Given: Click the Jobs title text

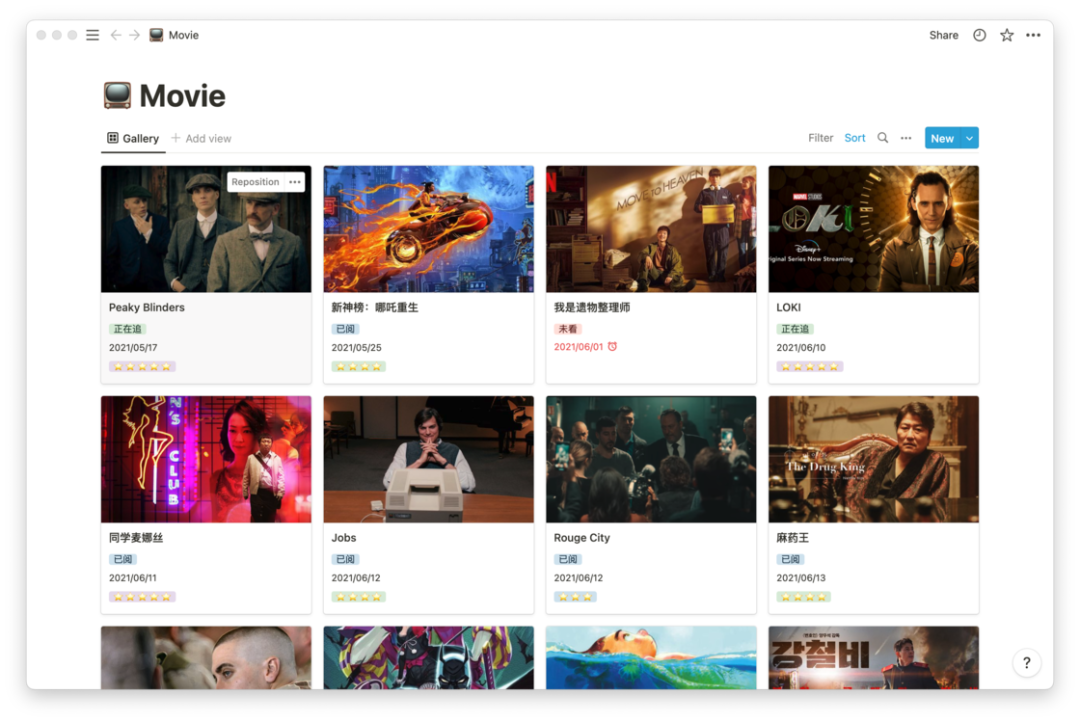Looking at the screenshot, I should tap(344, 537).
